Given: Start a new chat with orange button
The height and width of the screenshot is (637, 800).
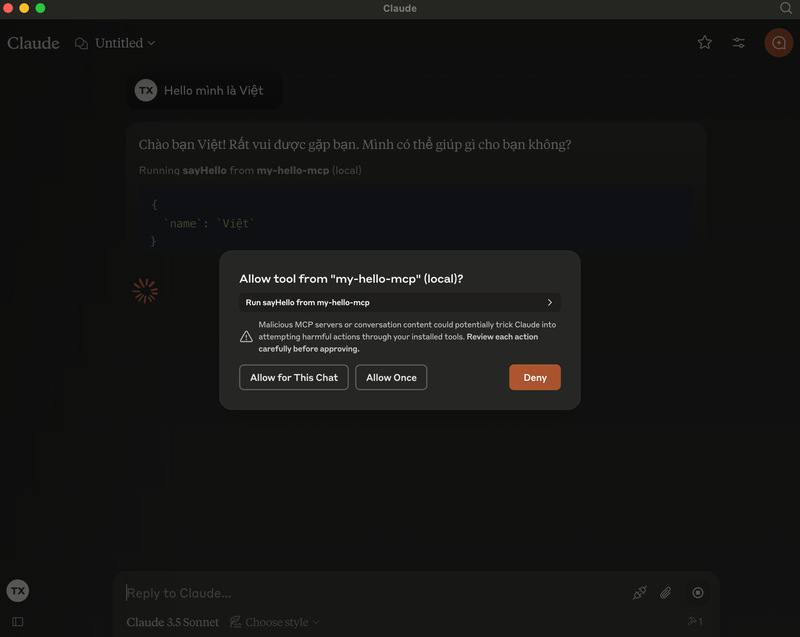Looking at the screenshot, I should point(779,43).
